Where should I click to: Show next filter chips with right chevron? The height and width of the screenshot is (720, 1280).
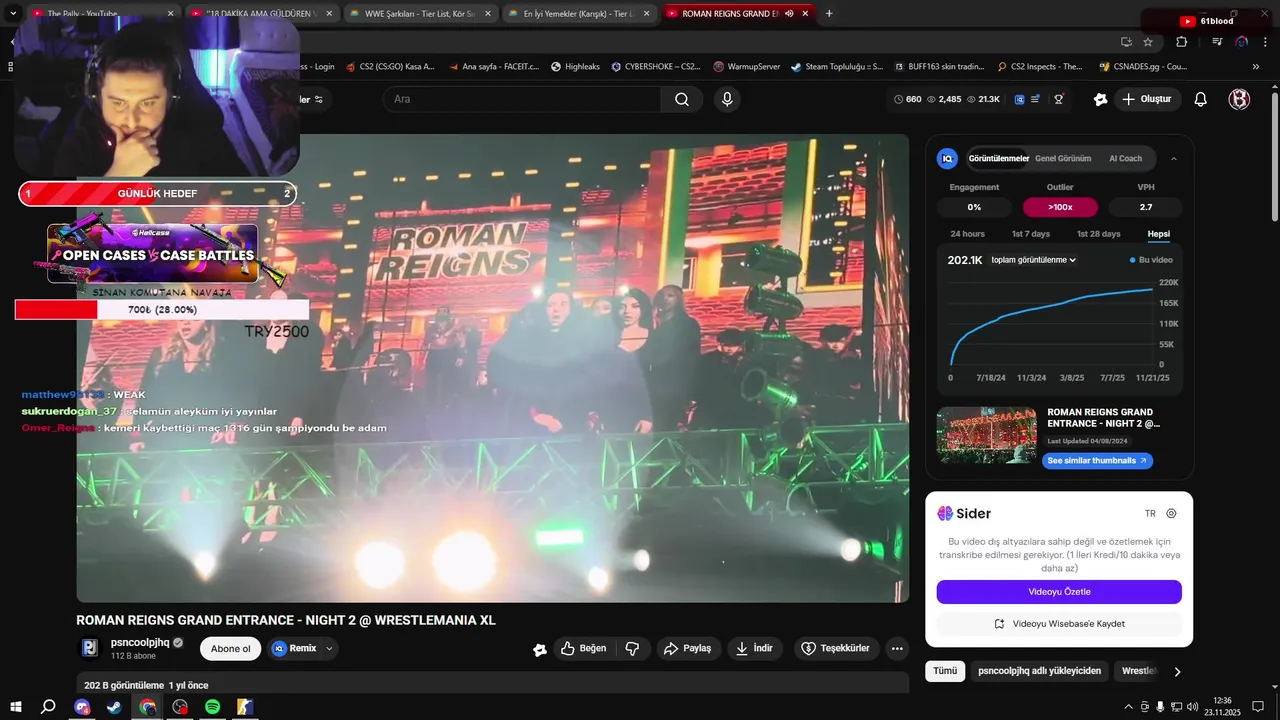click(1177, 672)
